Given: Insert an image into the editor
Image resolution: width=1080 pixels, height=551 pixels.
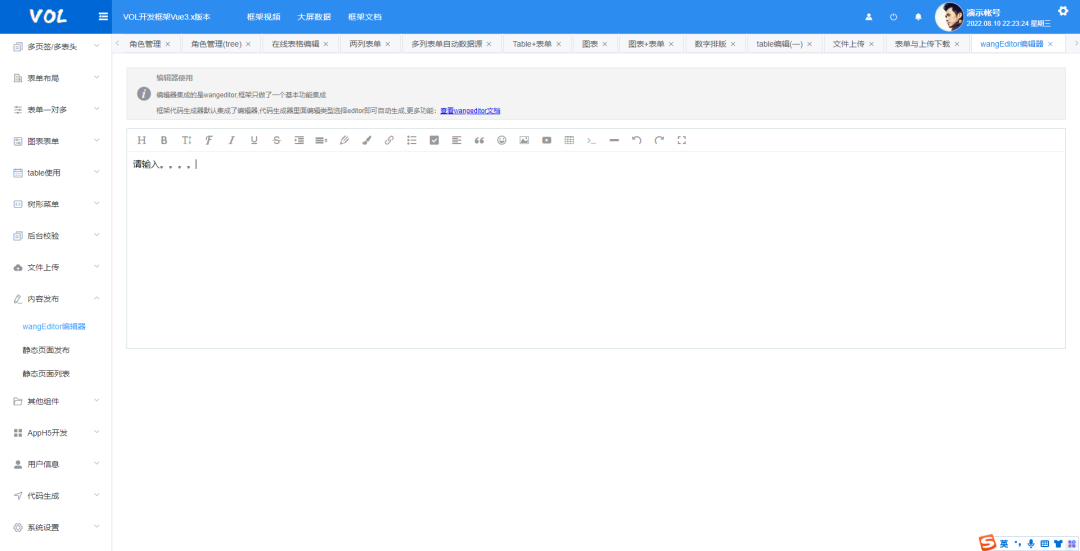Looking at the screenshot, I should pyautogui.click(x=524, y=140).
